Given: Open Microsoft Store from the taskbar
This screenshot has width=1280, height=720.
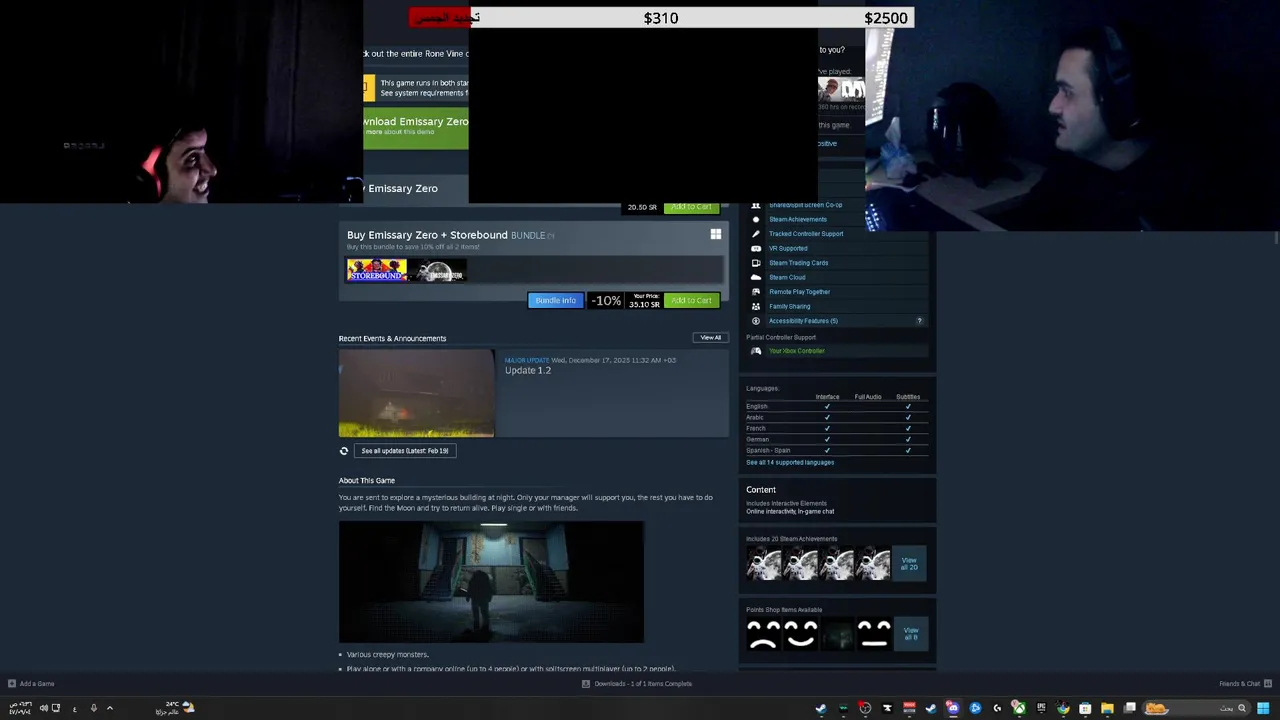Looking at the screenshot, I should (x=1085, y=708).
